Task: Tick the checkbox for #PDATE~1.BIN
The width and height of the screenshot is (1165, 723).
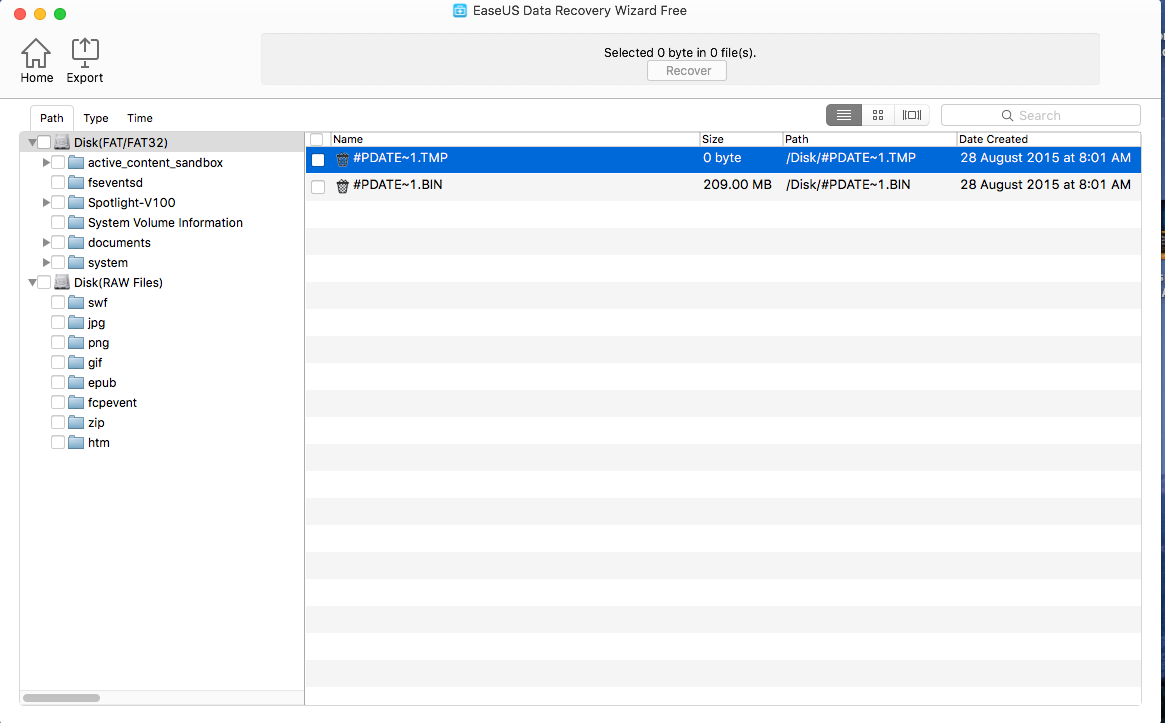Action: tap(318, 187)
